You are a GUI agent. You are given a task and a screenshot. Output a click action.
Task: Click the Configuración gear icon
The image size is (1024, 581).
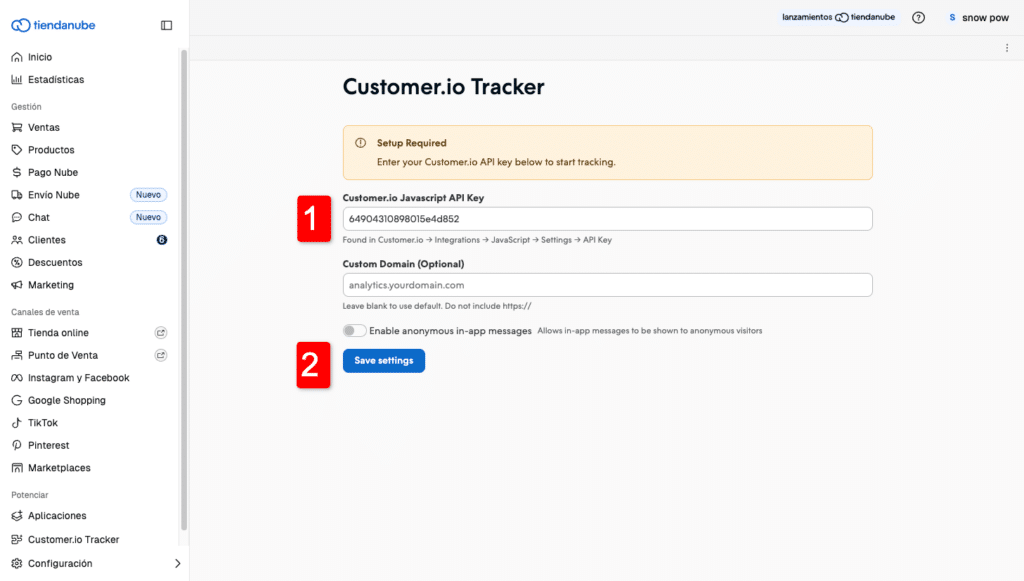pos(17,563)
